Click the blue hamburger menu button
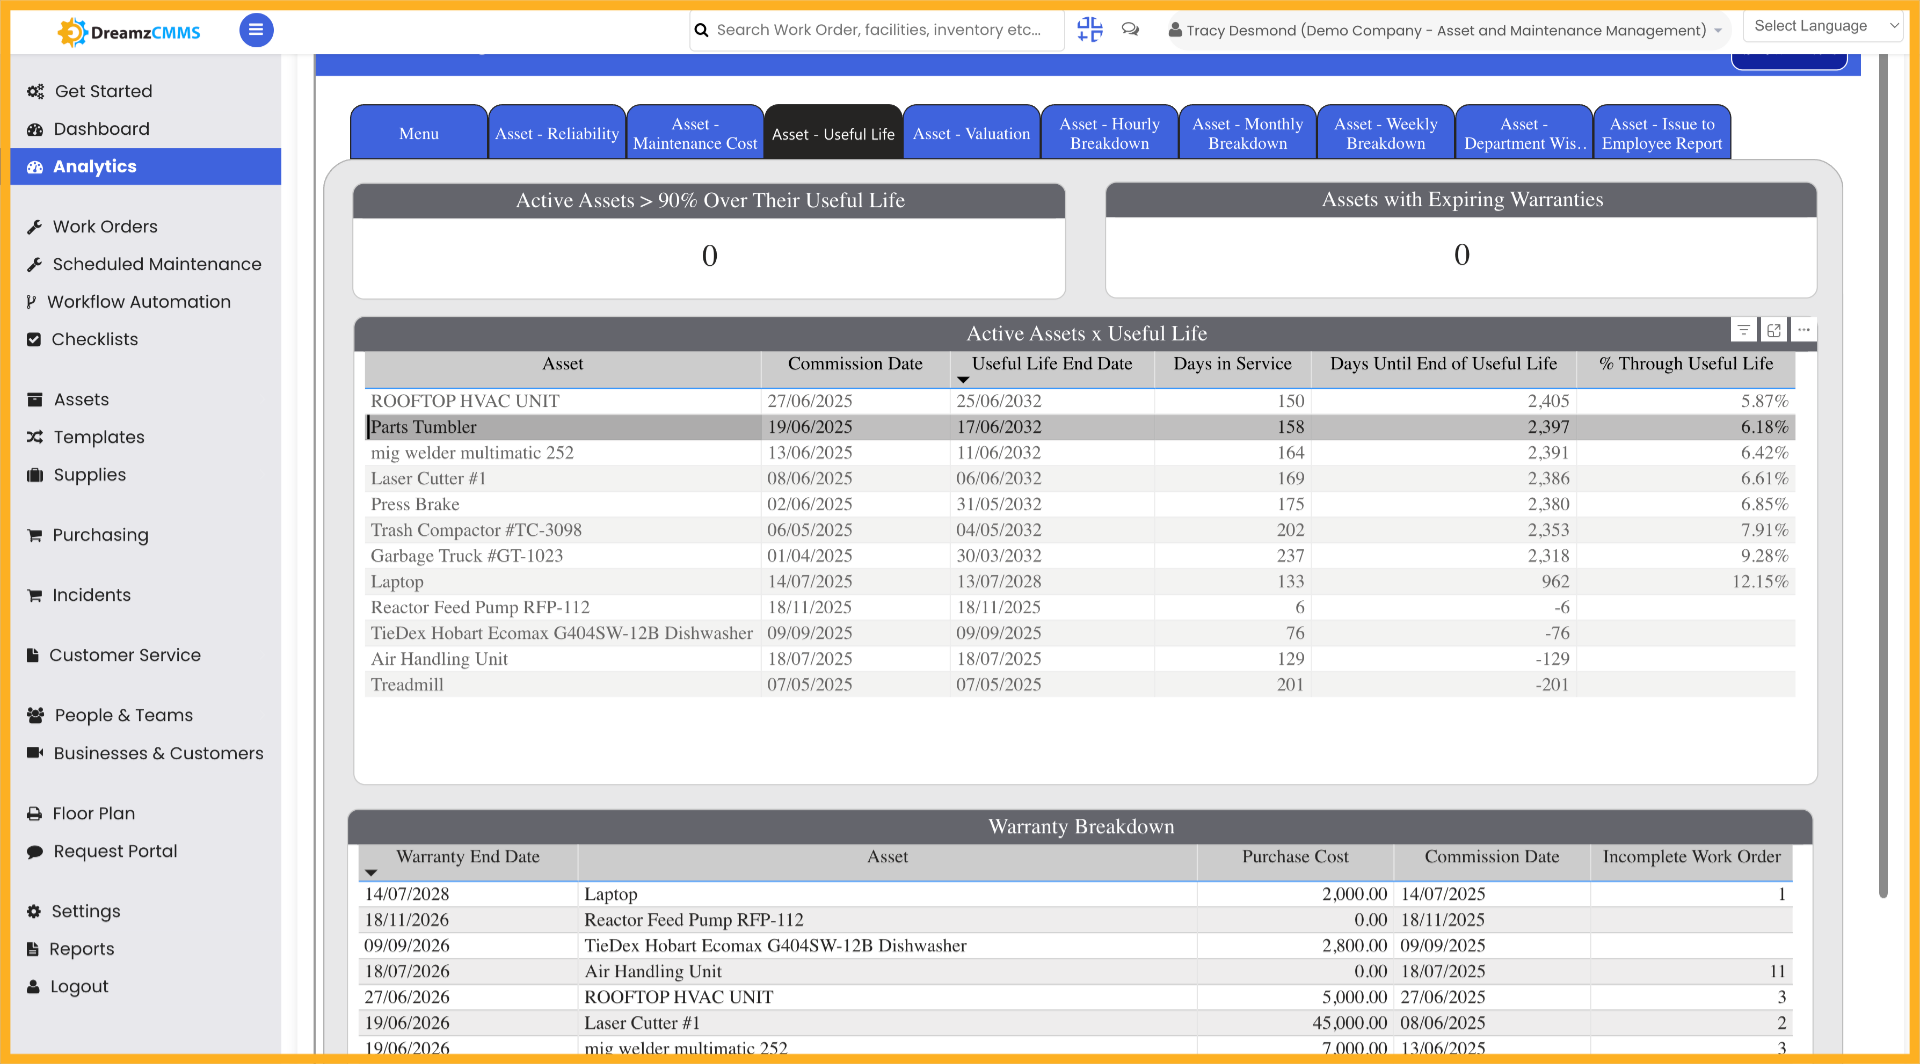Screen dimensions: 1920x1064 (256, 30)
